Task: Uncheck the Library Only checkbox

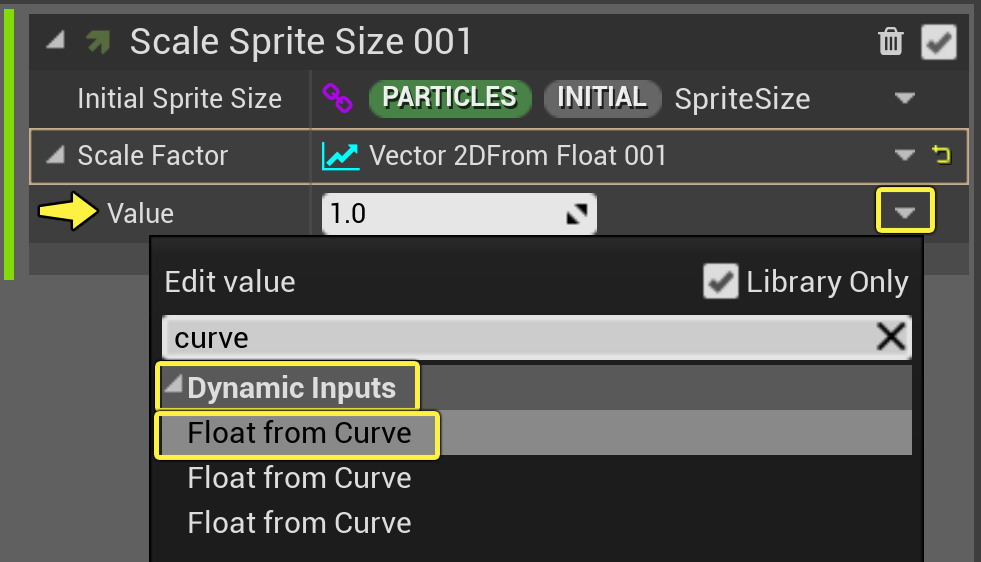Action: (720, 282)
